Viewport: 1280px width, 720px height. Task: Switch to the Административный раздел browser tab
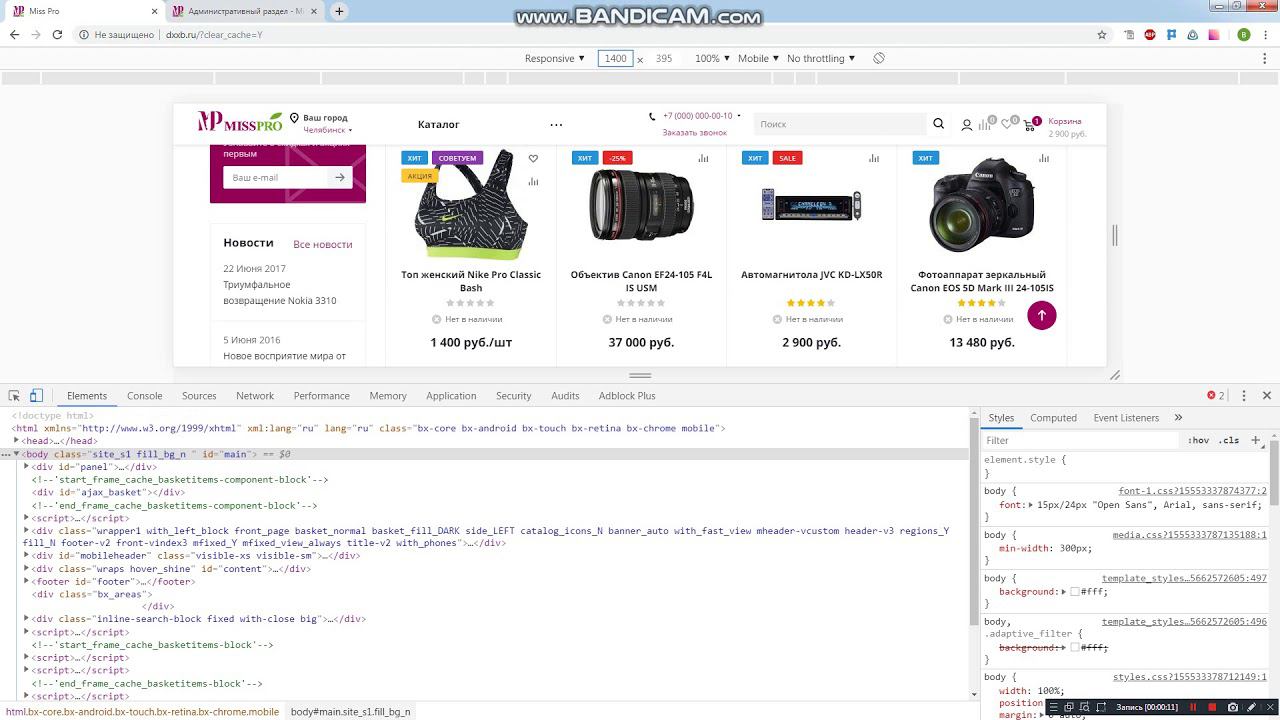click(245, 11)
